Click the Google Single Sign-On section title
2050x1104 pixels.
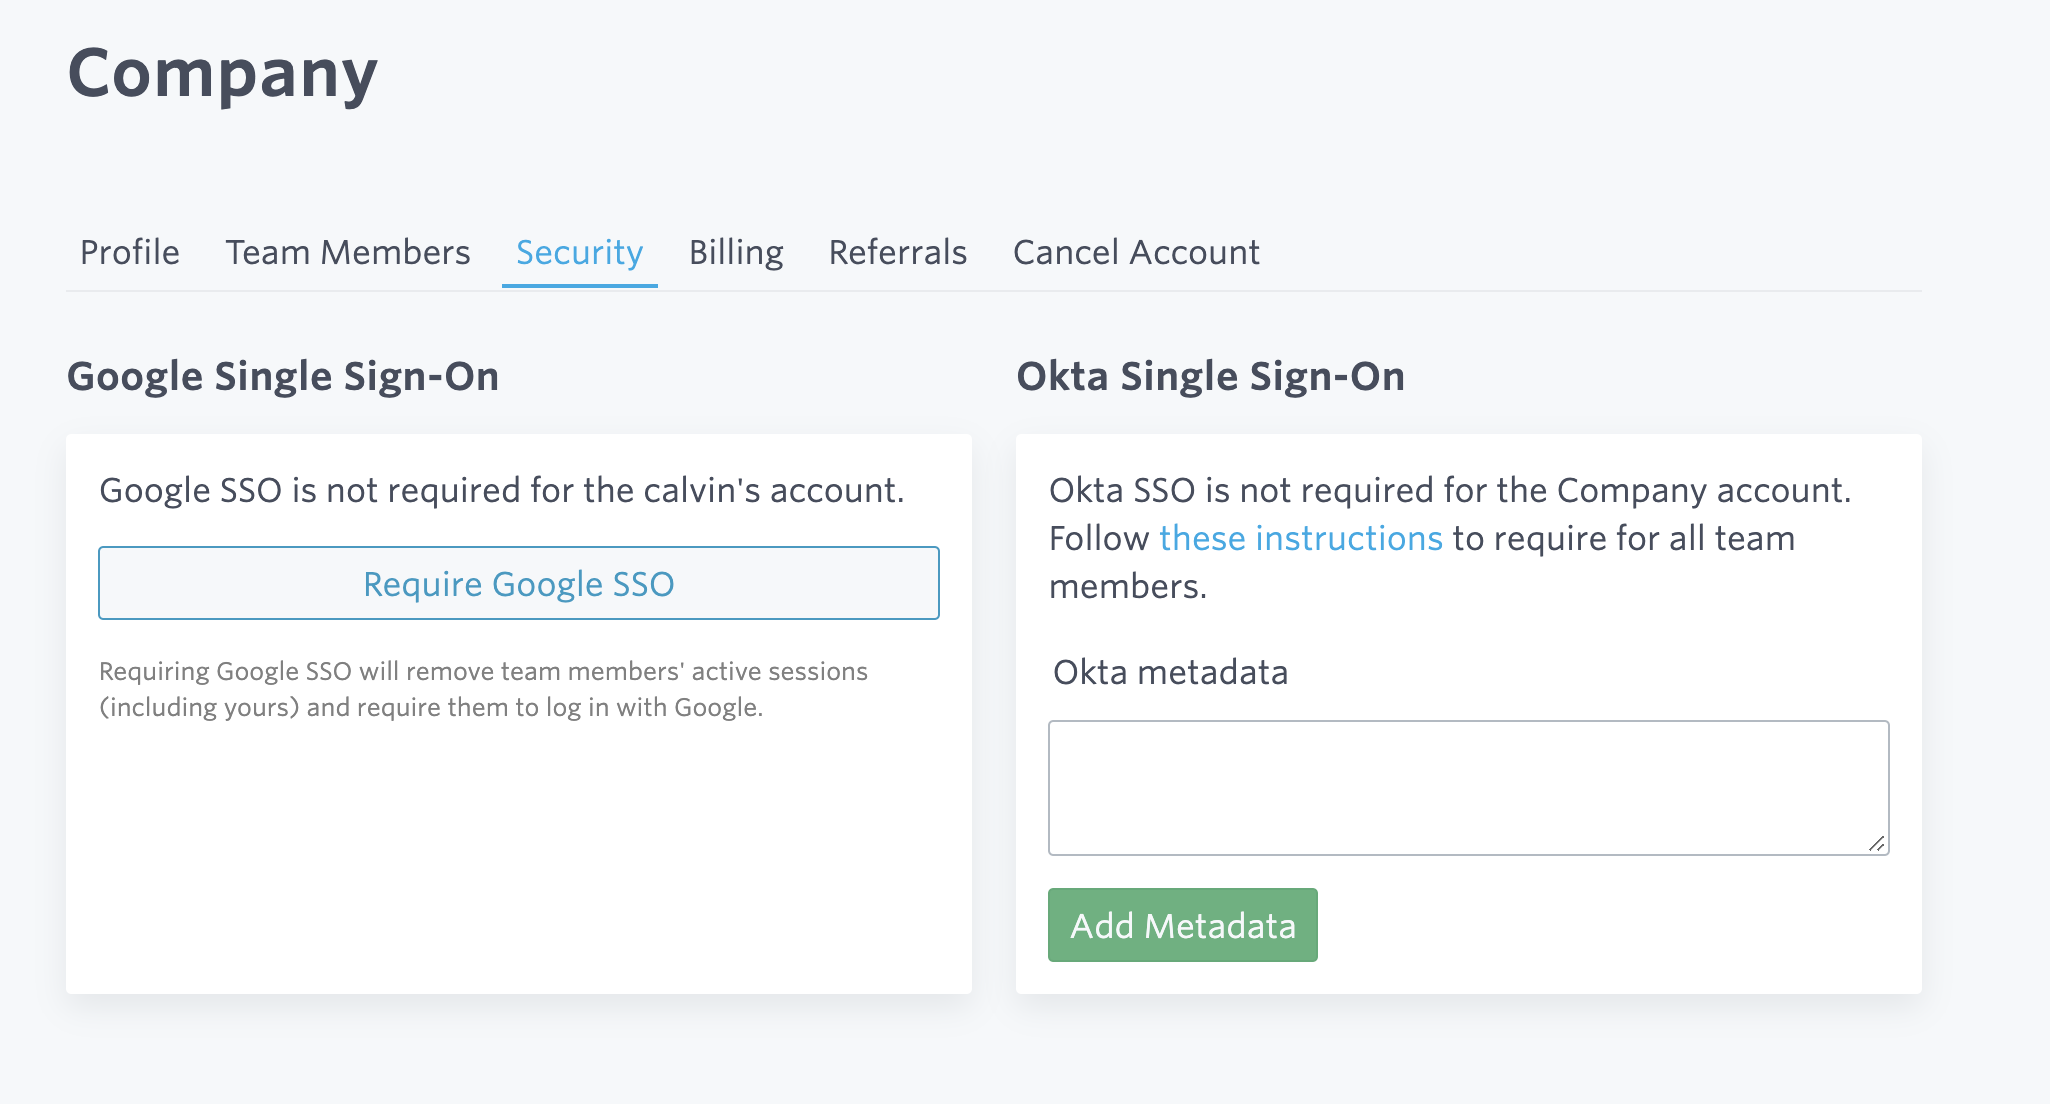coord(285,377)
